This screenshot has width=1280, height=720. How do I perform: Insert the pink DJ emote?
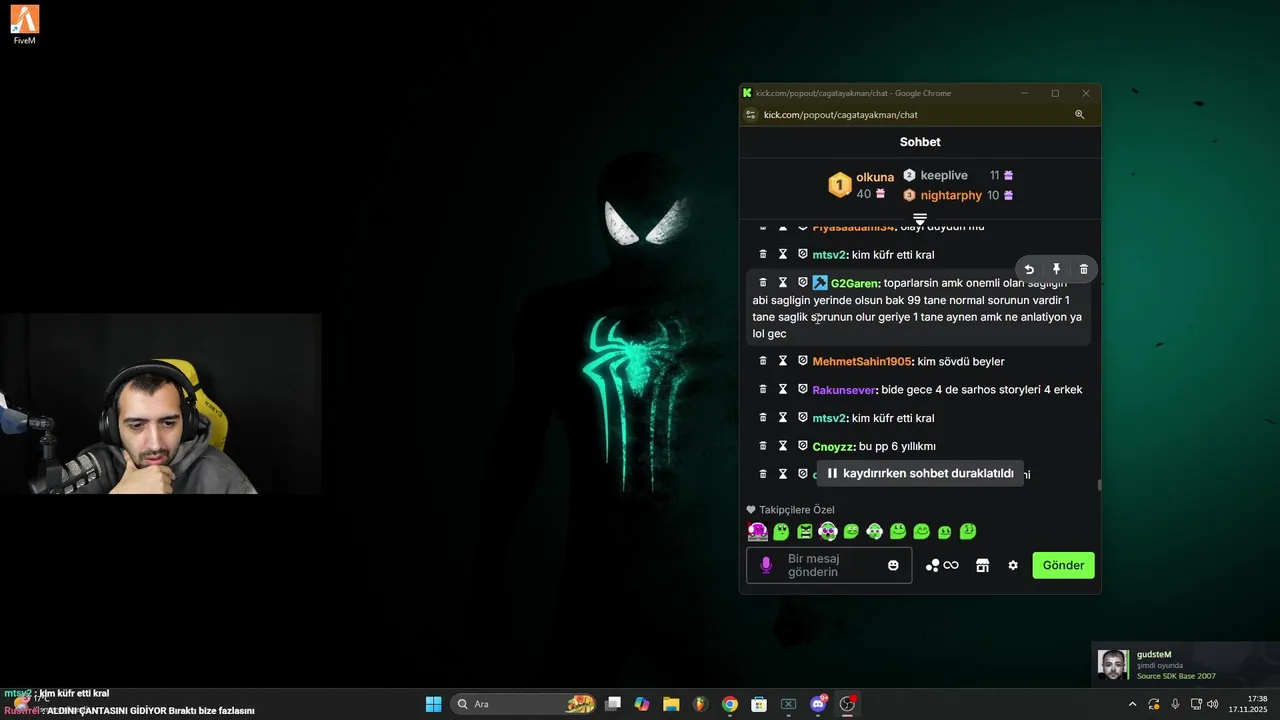pos(758,531)
